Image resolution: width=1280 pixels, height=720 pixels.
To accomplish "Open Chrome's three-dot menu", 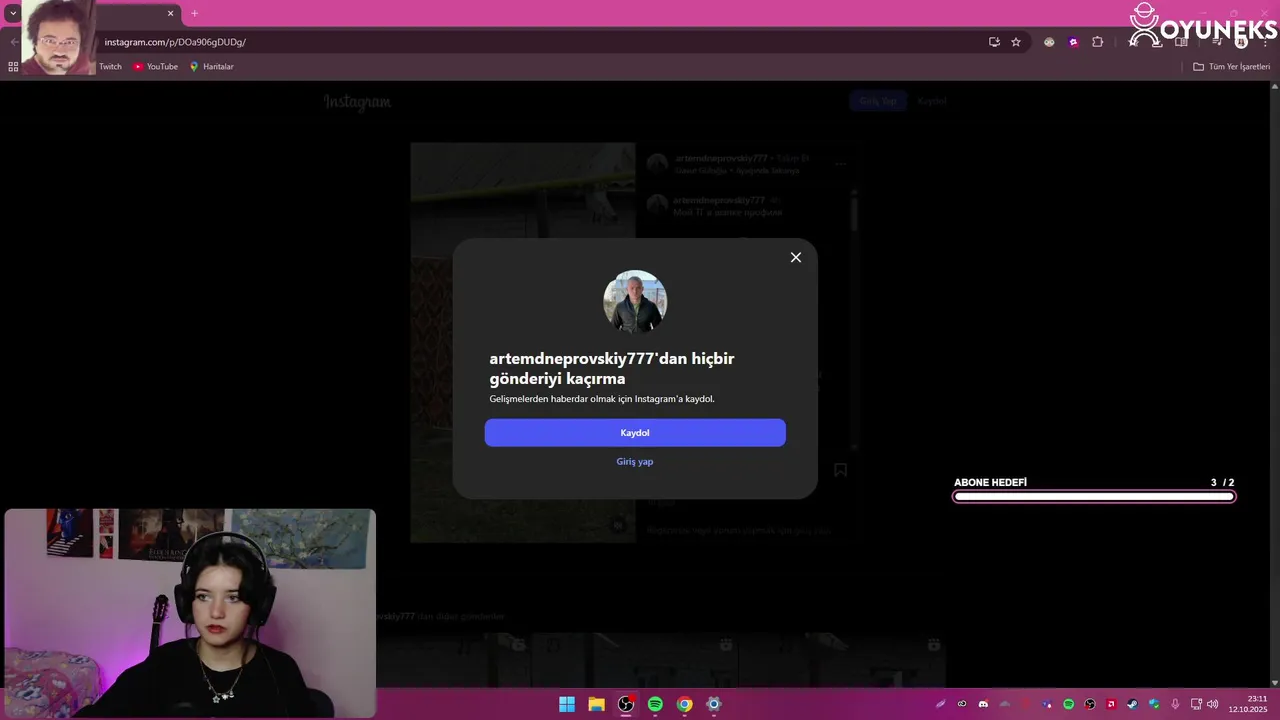I will tap(1265, 42).
